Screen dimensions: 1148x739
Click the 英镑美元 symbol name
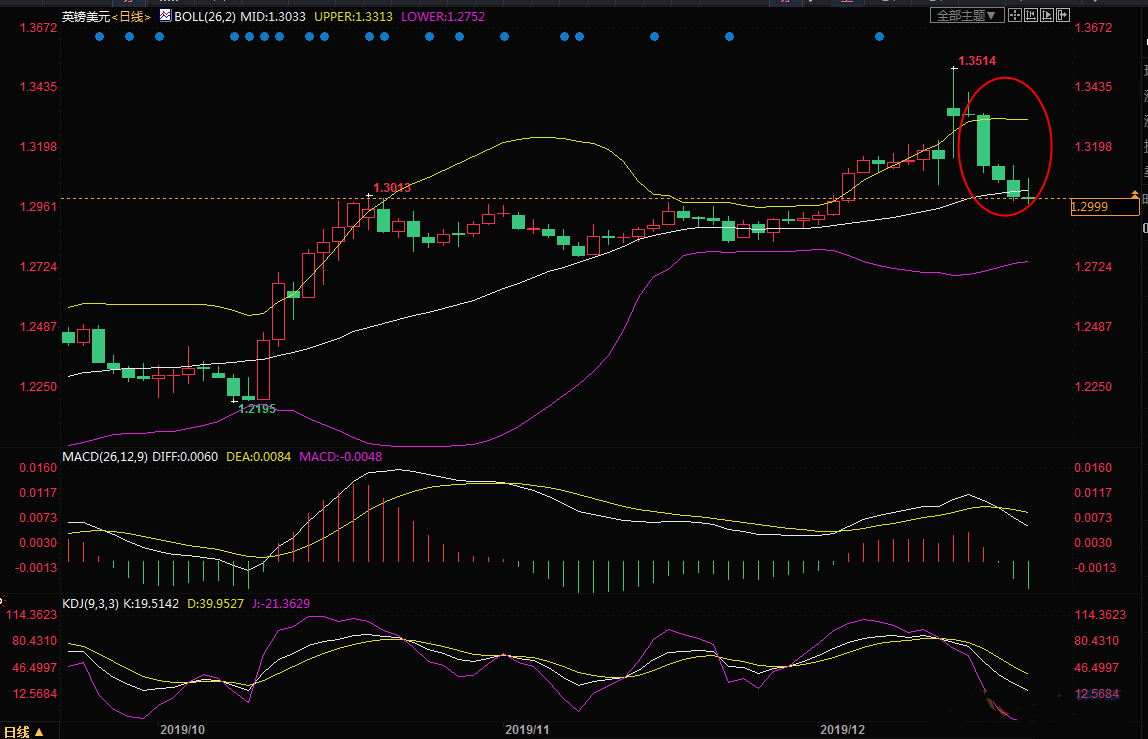(x=83, y=17)
